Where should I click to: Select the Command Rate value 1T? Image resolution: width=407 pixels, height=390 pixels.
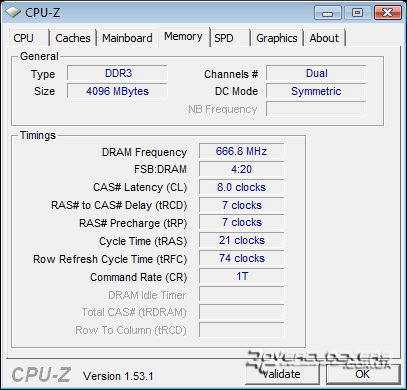tap(242, 276)
